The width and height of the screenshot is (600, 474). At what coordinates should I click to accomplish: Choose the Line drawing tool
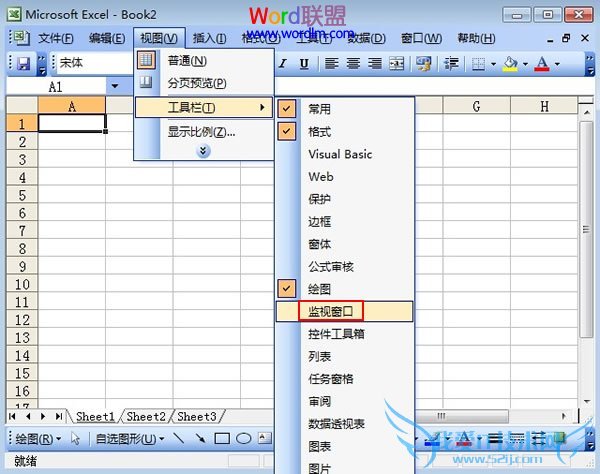[x=178, y=438]
